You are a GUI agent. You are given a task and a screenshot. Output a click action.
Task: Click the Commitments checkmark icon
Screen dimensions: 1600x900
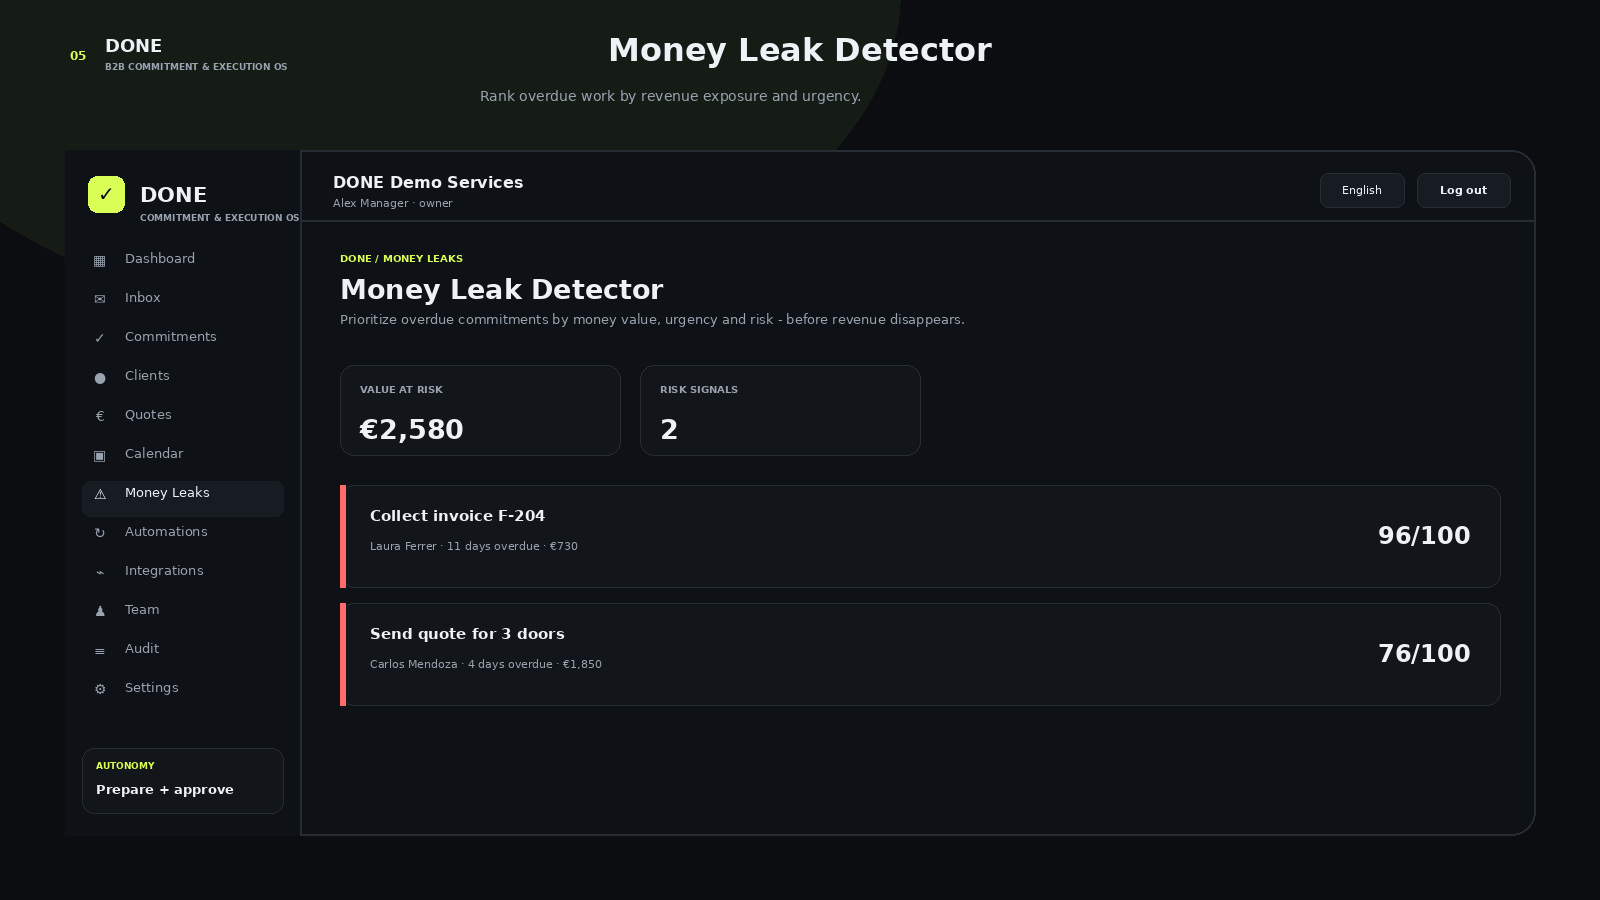click(x=100, y=338)
